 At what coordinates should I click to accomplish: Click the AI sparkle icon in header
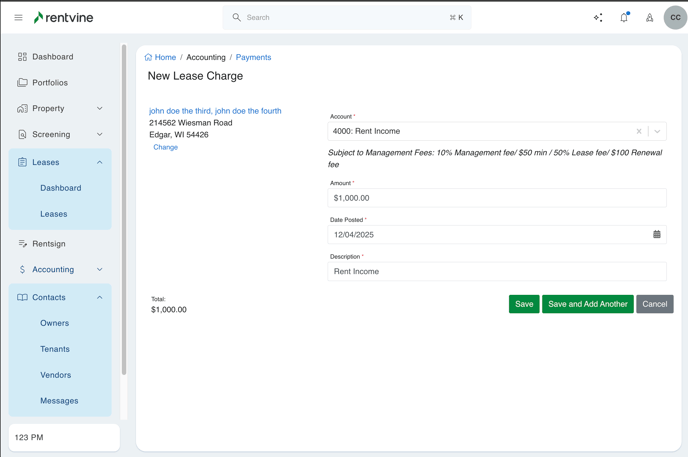pyautogui.click(x=598, y=17)
